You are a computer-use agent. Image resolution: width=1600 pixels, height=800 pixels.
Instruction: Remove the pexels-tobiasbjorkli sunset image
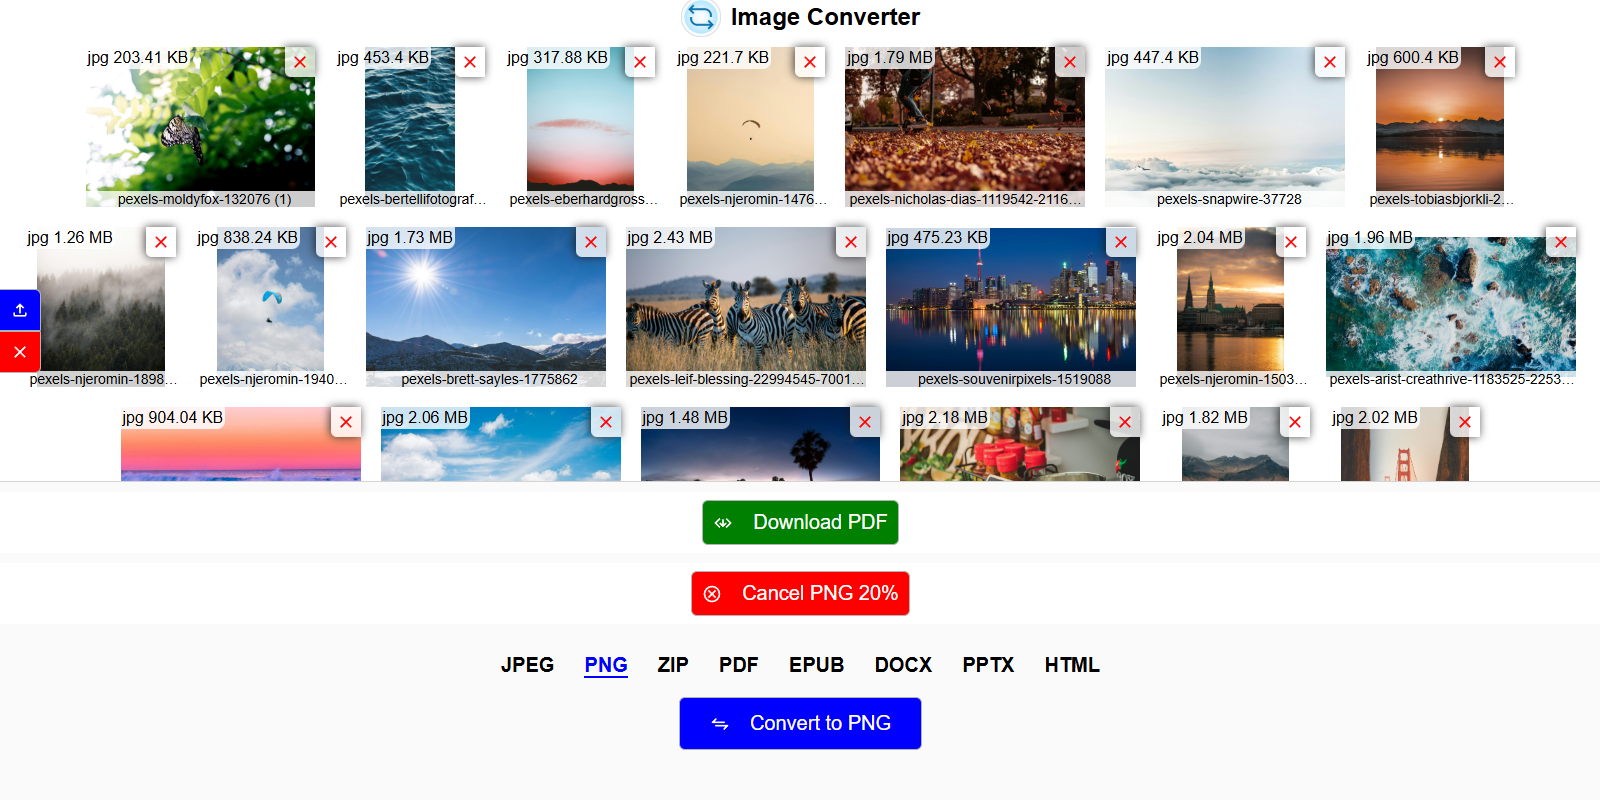pos(1500,62)
